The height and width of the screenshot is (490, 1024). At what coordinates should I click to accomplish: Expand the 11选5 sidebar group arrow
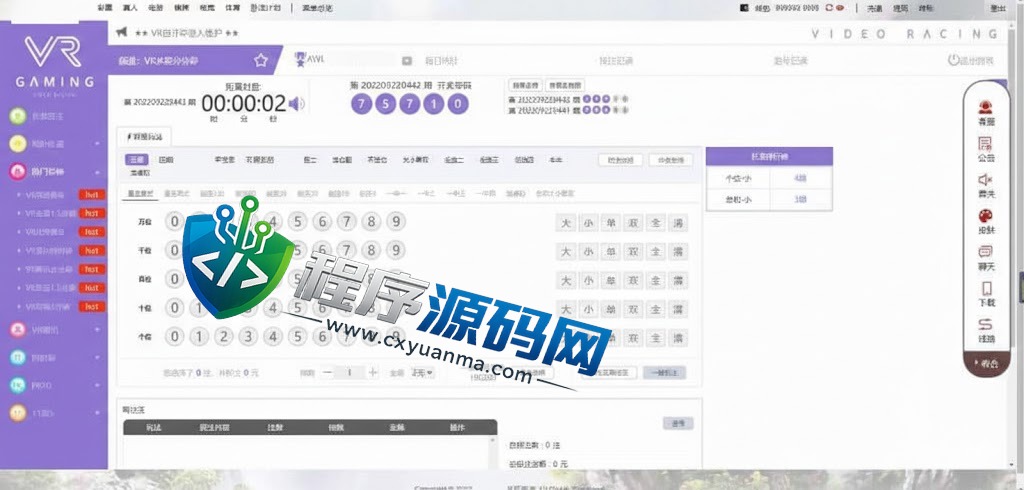(x=97, y=413)
